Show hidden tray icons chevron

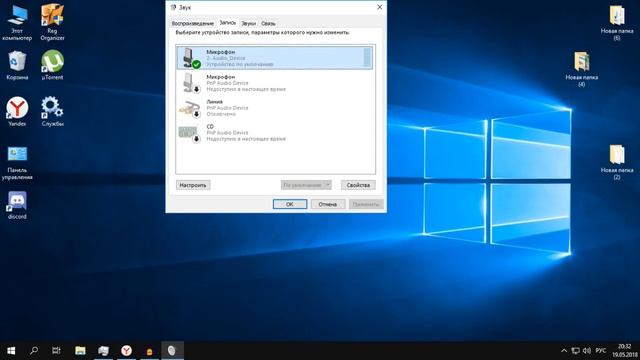pos(564,351)
